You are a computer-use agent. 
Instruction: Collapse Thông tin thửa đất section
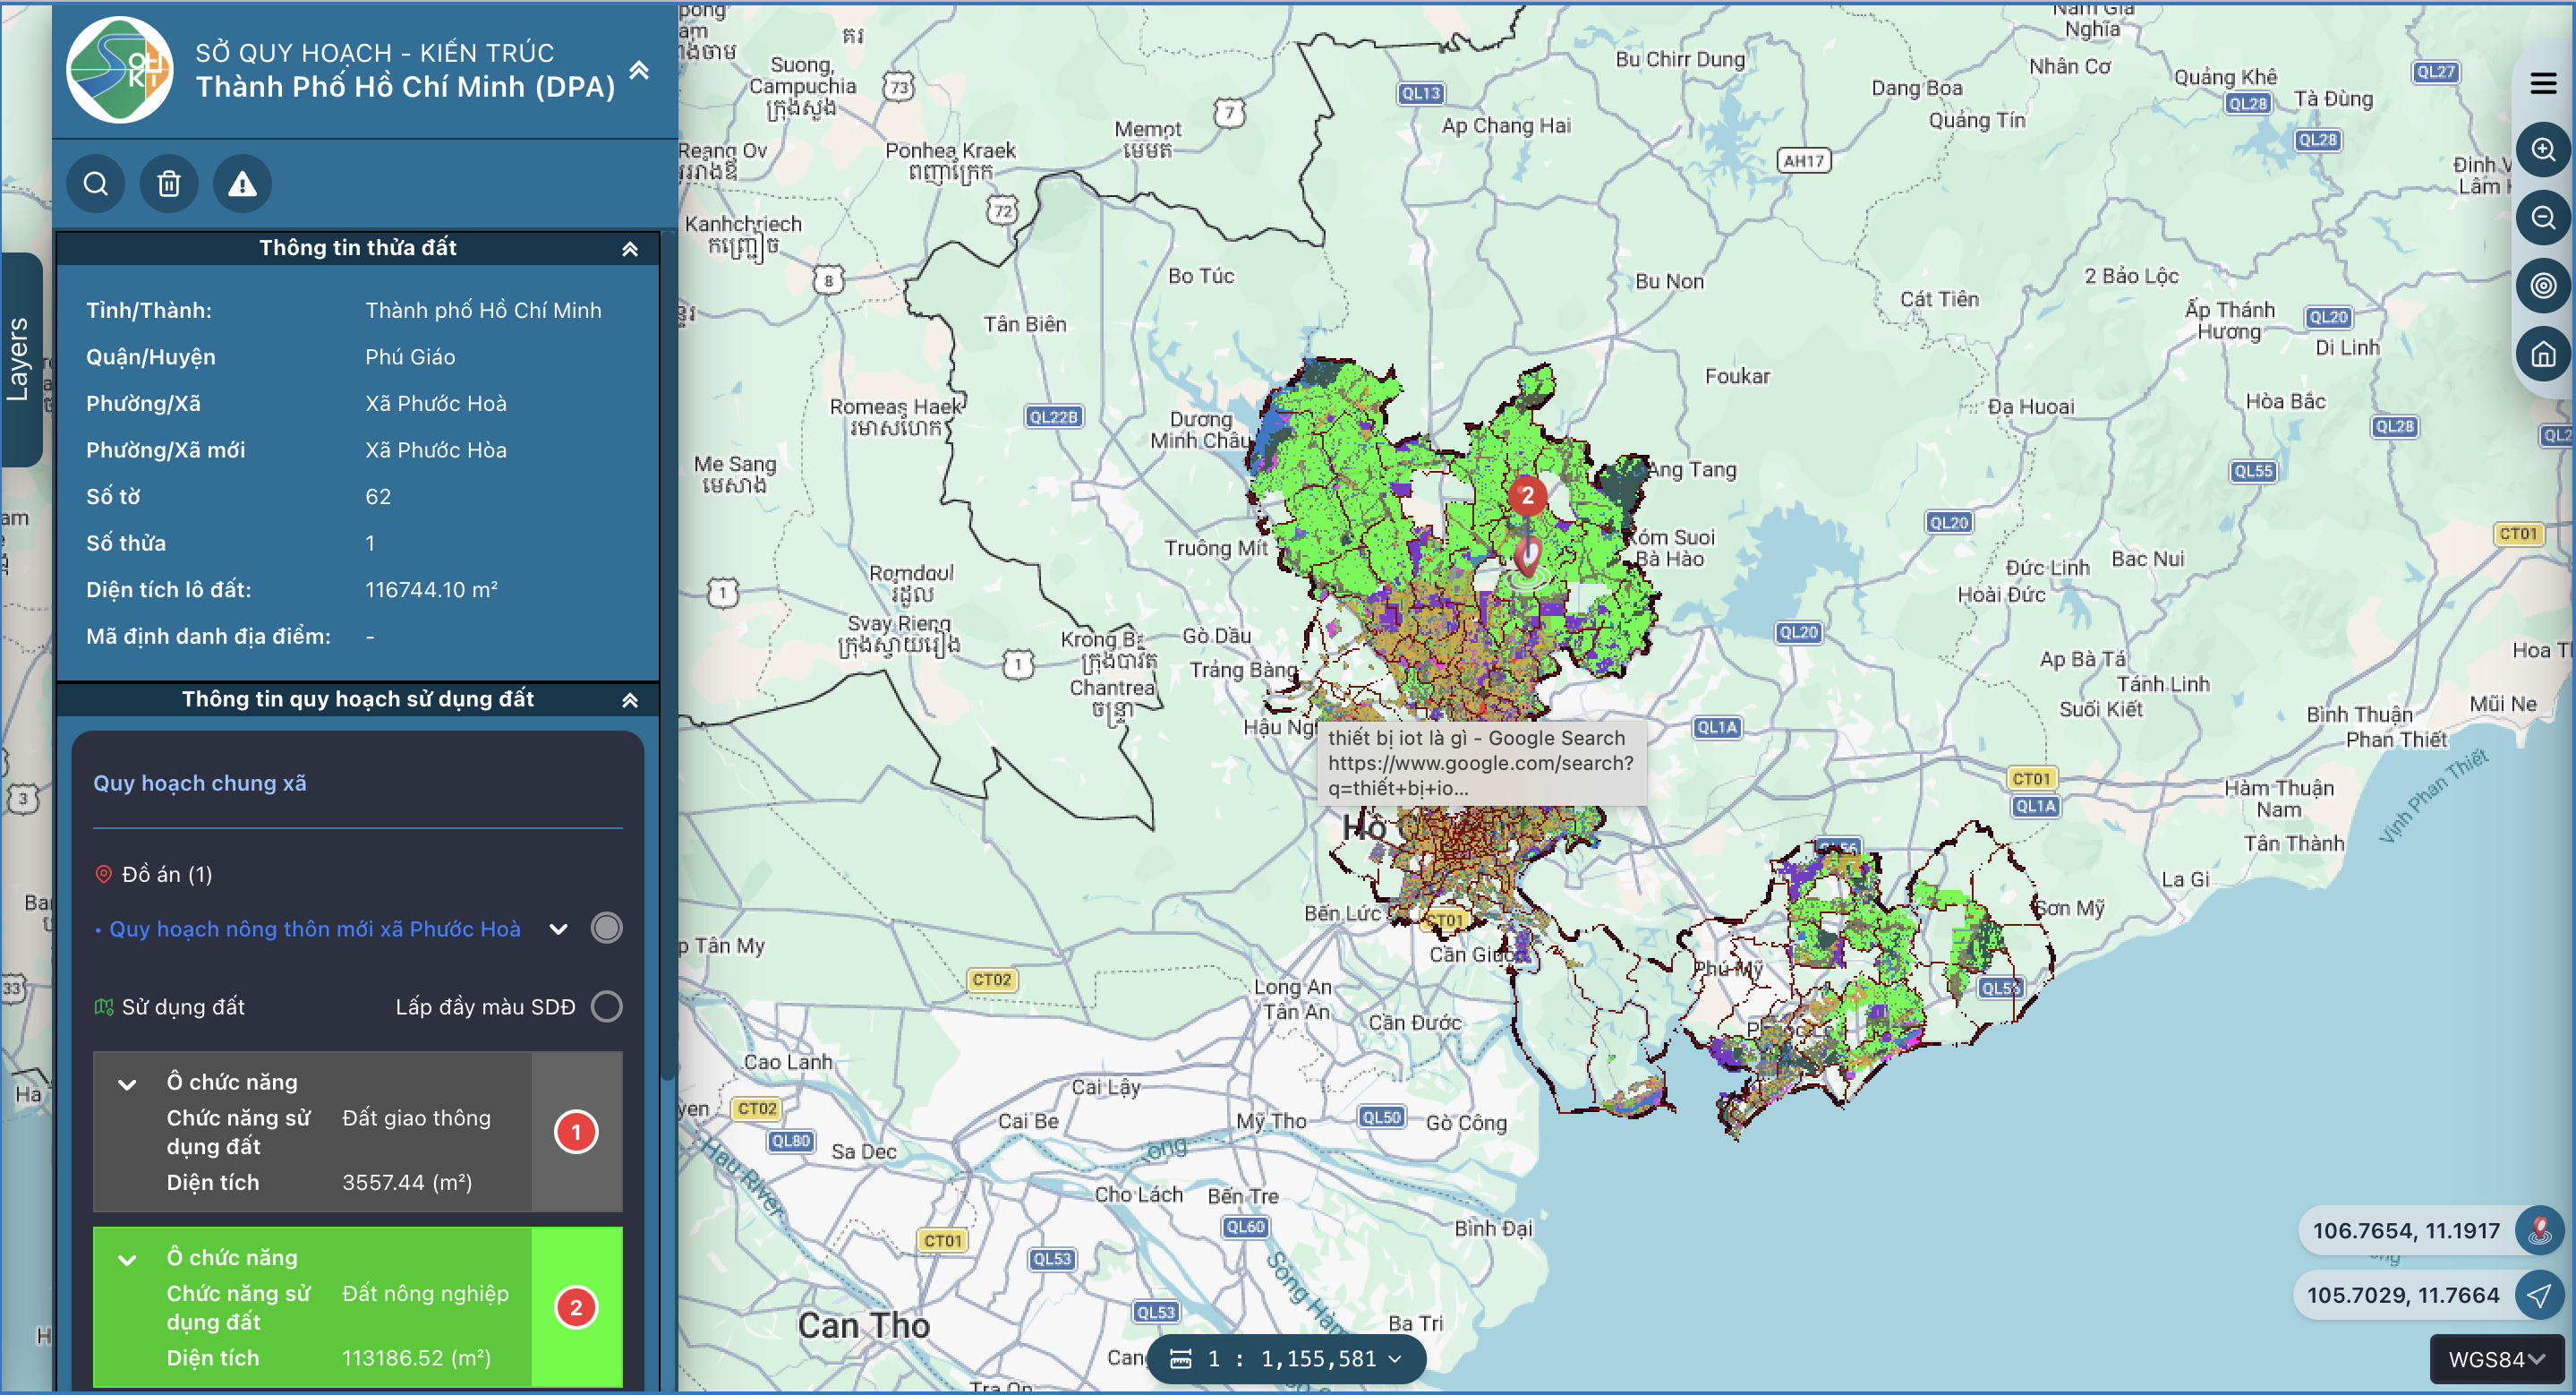(x=630, y=249)
